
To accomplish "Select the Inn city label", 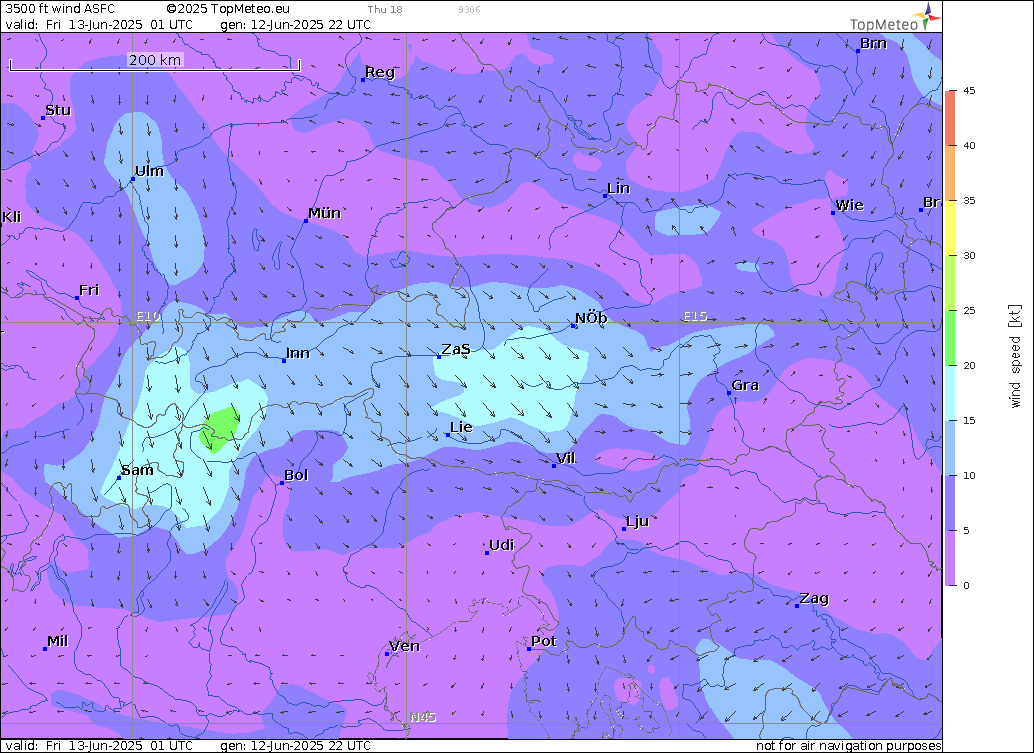I will click(x=297, y=353).
